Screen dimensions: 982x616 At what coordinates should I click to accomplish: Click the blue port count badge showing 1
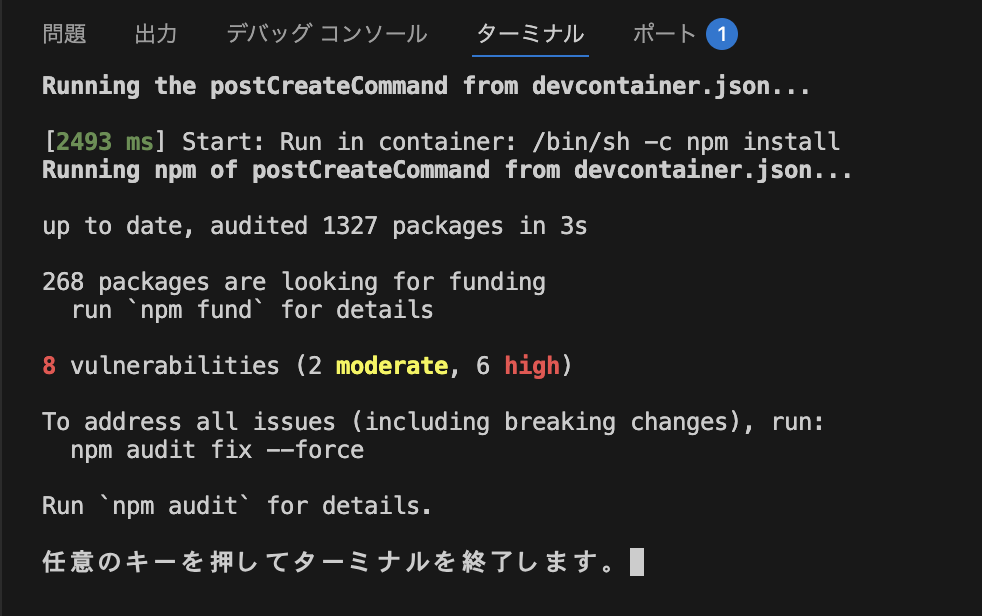pos(723,33)
